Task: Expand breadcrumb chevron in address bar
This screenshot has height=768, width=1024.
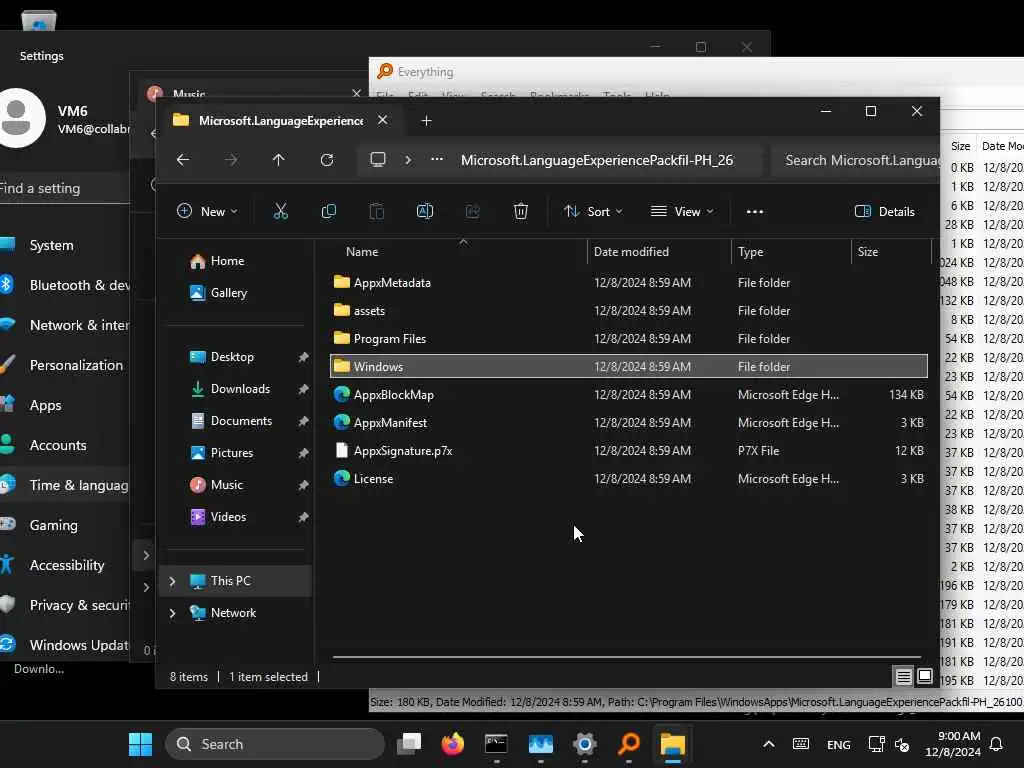Action: coord(408,159)
